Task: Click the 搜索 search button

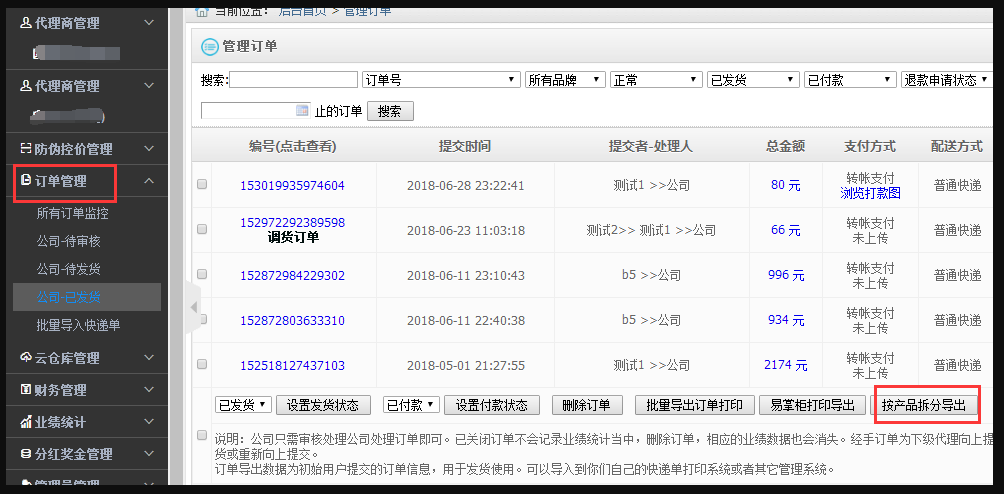Action: (390, 111)
